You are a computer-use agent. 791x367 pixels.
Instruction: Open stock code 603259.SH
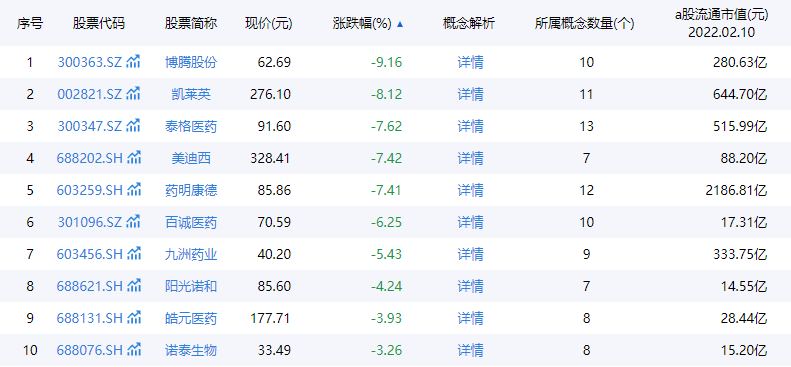coord(90,190)
